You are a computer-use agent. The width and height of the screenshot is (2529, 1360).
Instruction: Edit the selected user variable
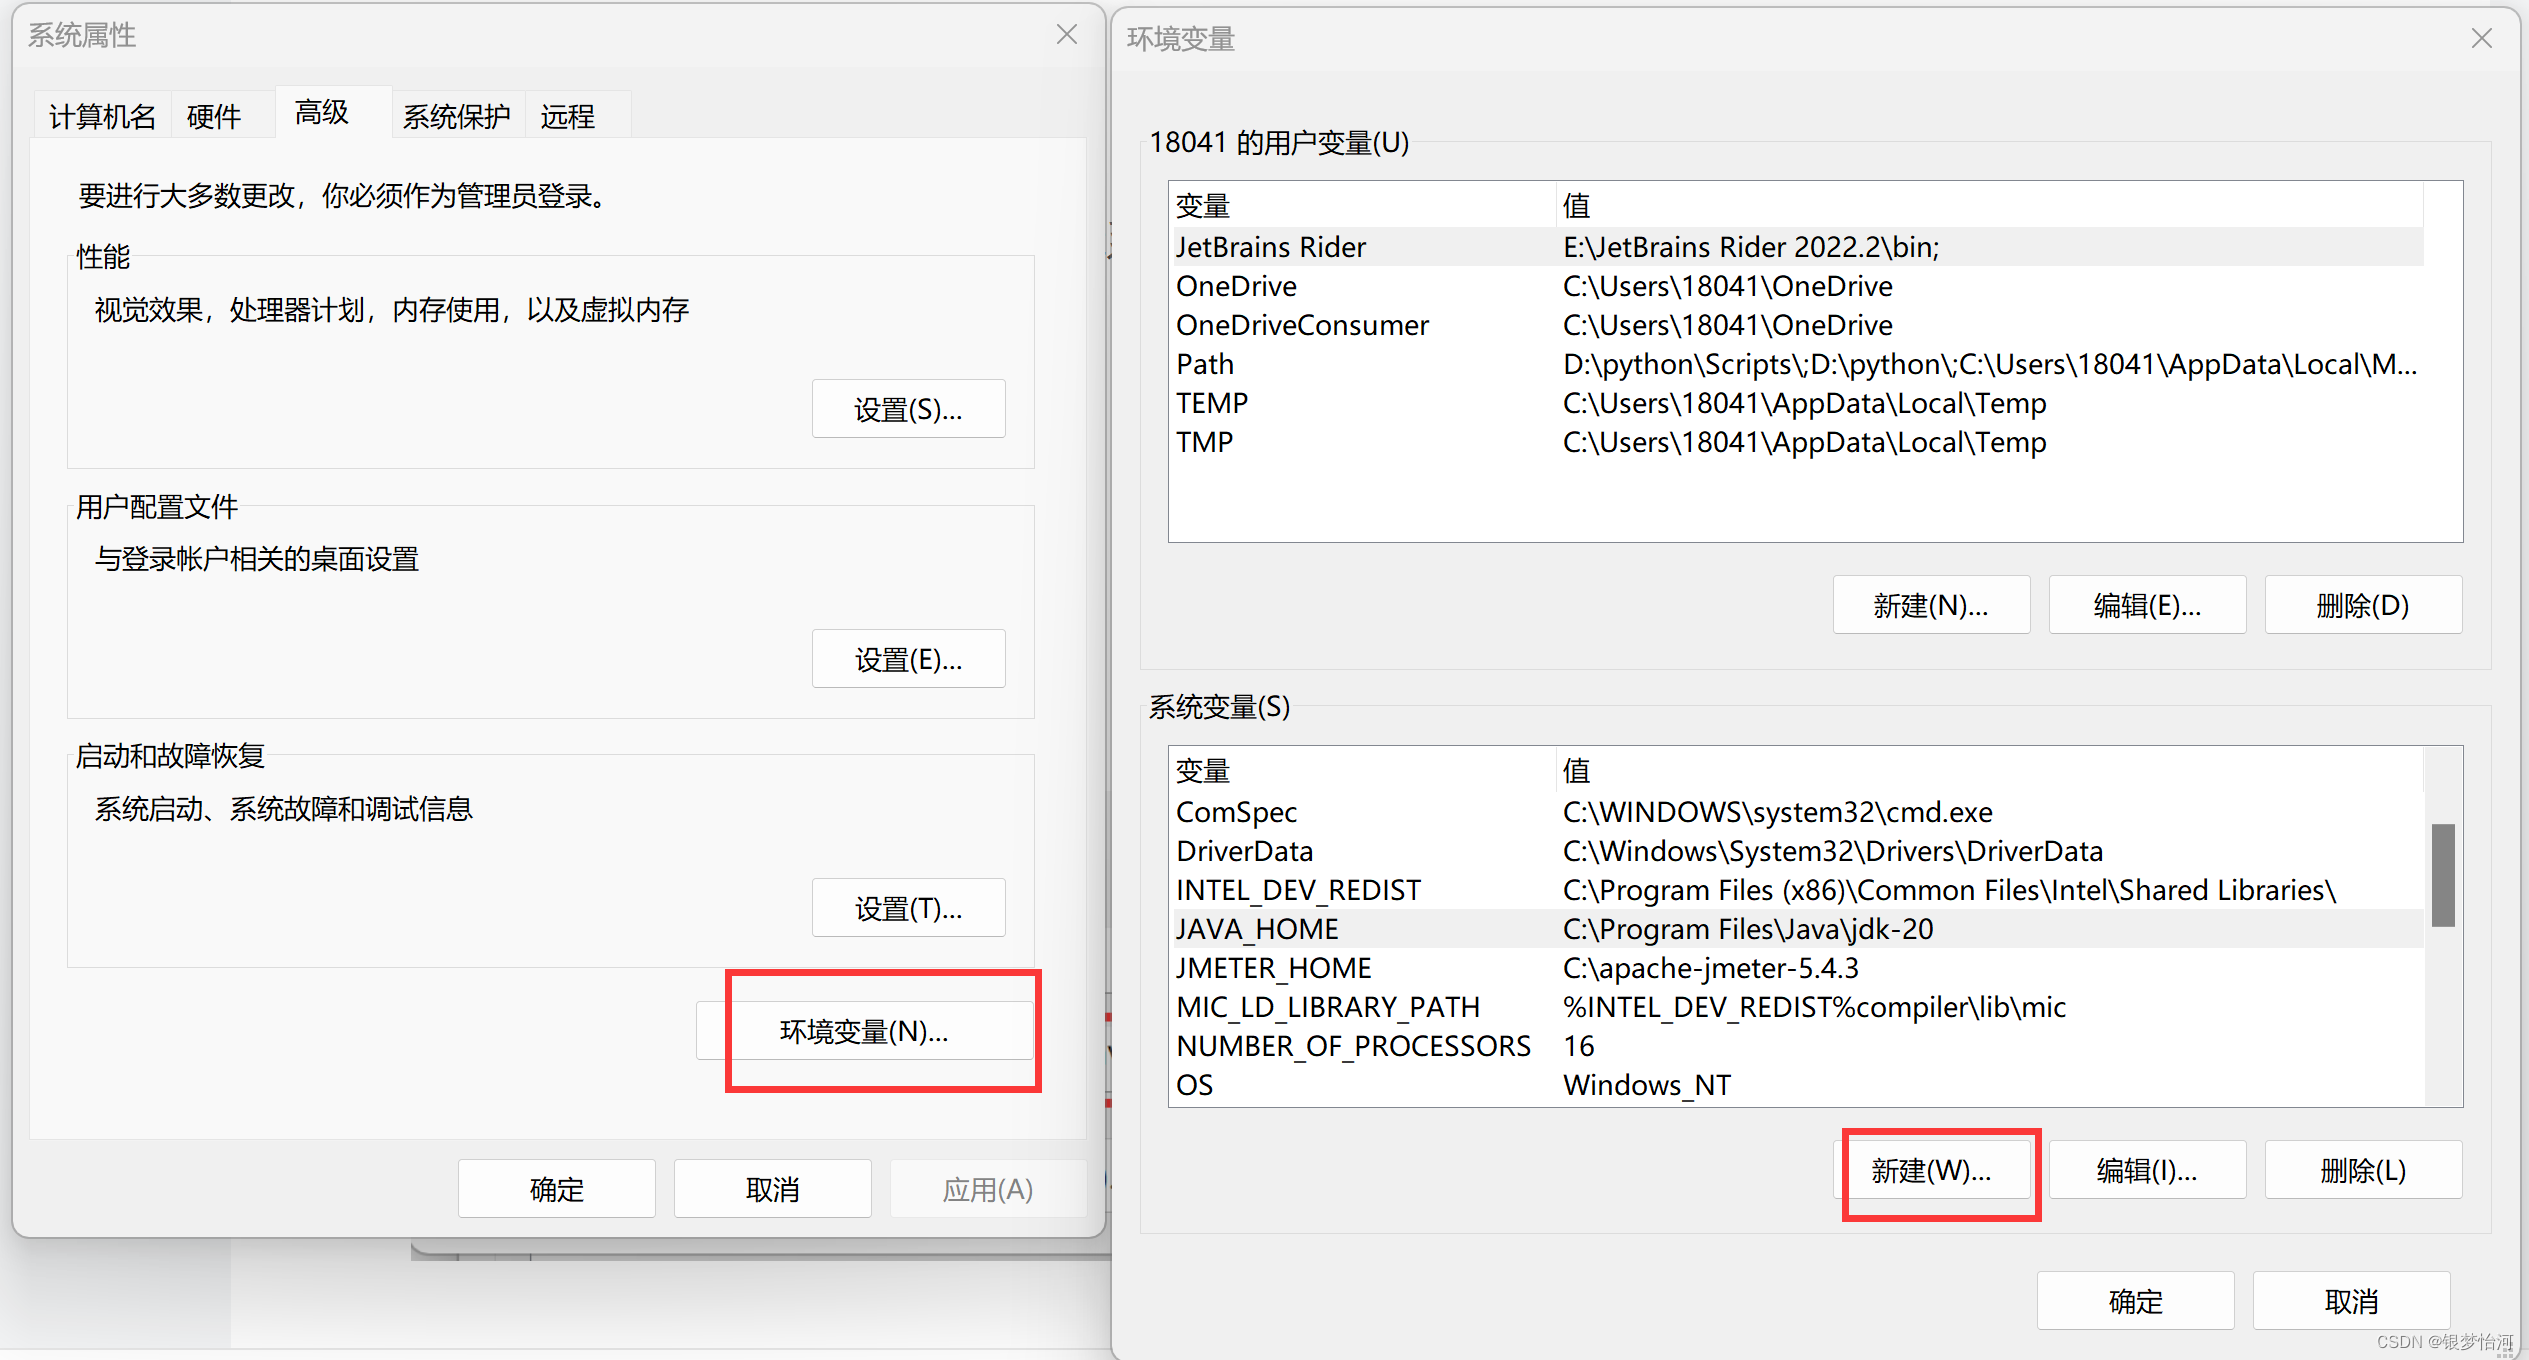pos(2146,604)
